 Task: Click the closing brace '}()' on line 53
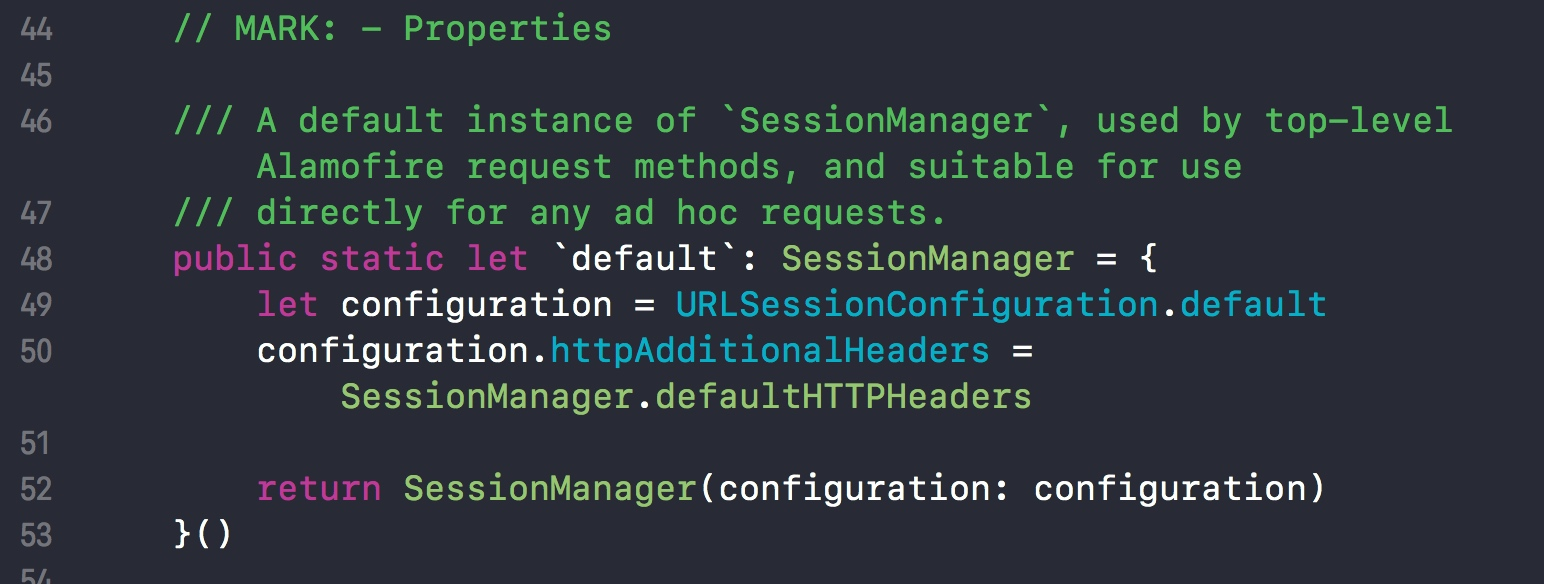tap(203, 535)
